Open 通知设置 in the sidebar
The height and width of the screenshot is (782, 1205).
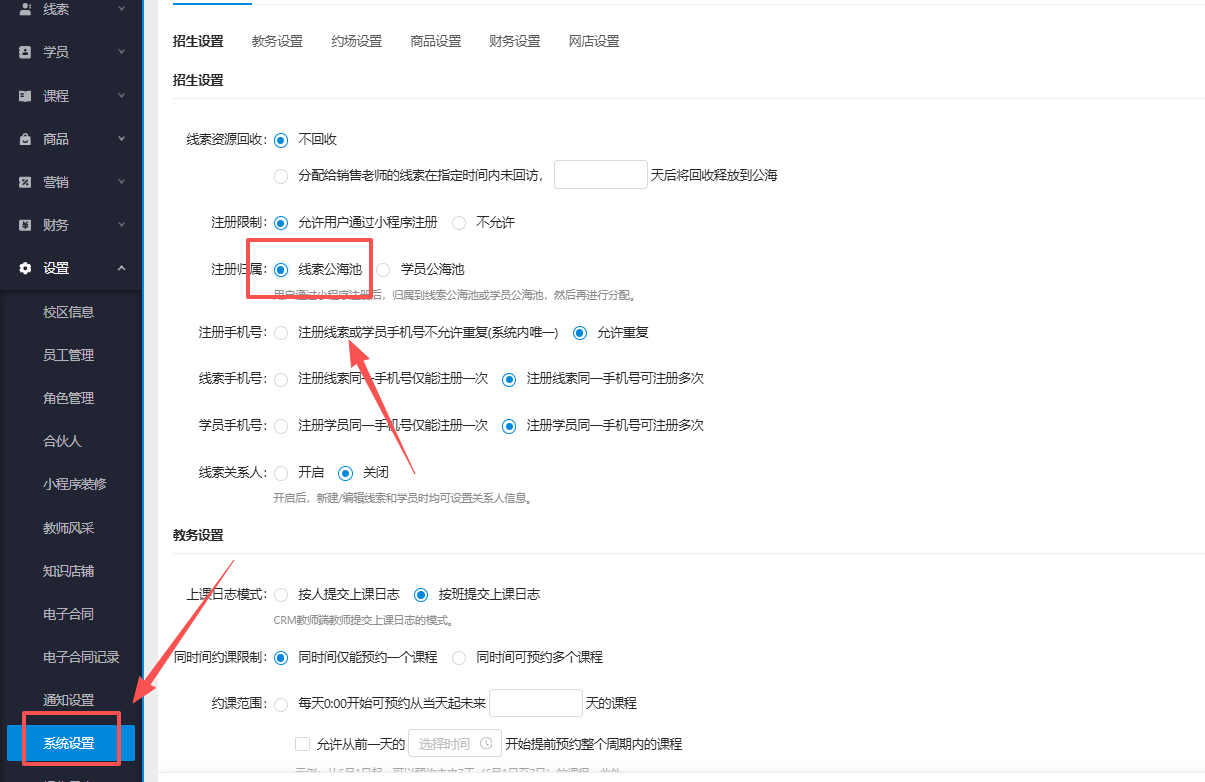69,699
